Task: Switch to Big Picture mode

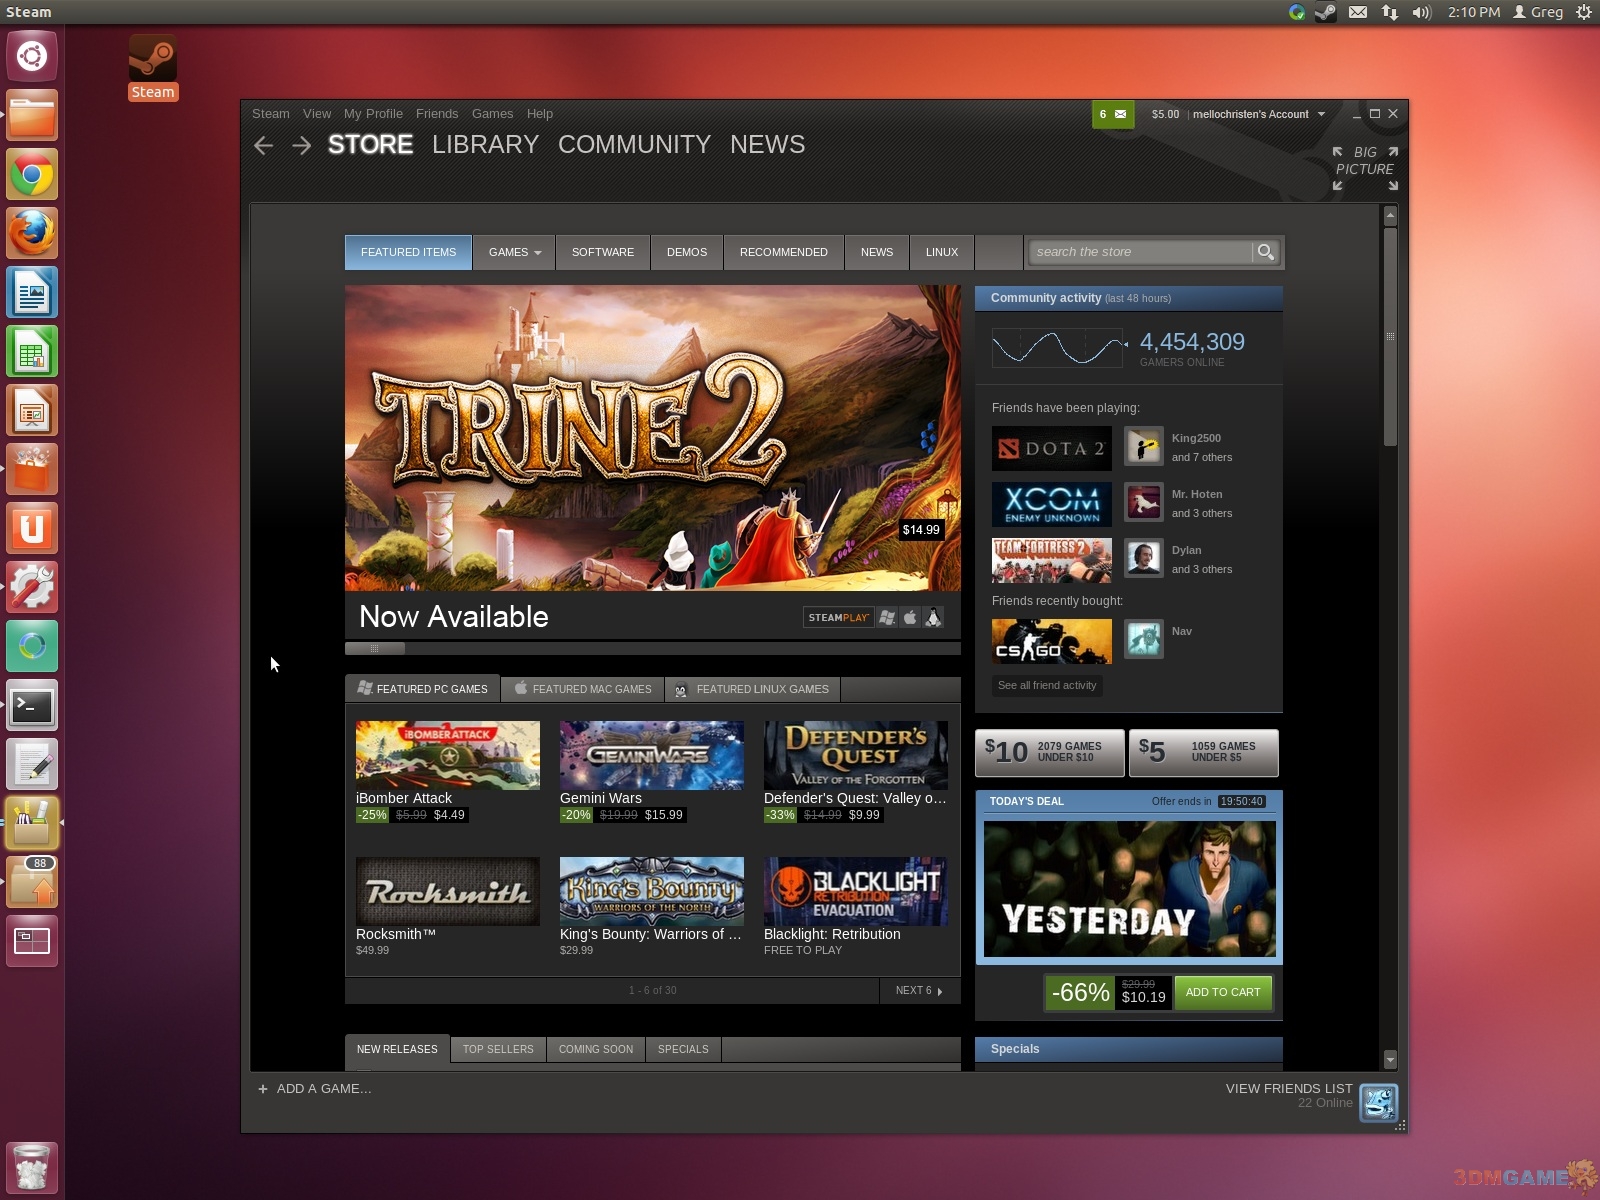Action: pos(1364,168)
